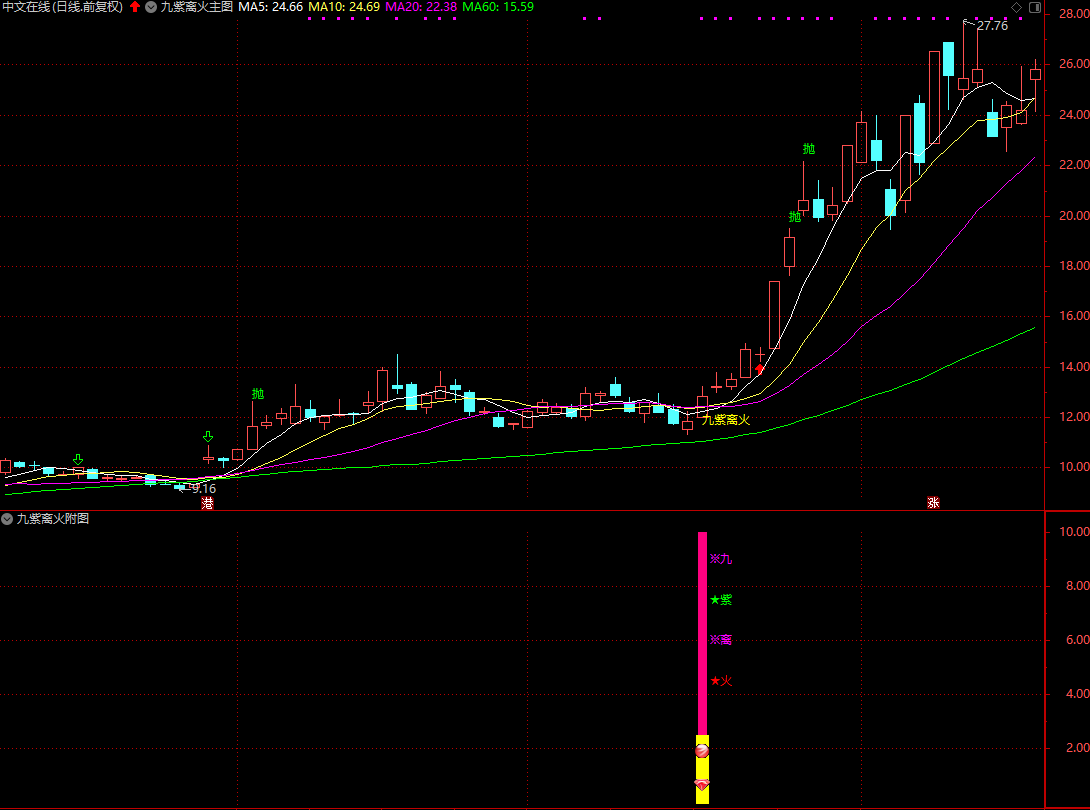Select the stock title 中文在线(日线,前复权)
Image resolution: width=1090 pixels, height=810 pixels.
[63, 7]
